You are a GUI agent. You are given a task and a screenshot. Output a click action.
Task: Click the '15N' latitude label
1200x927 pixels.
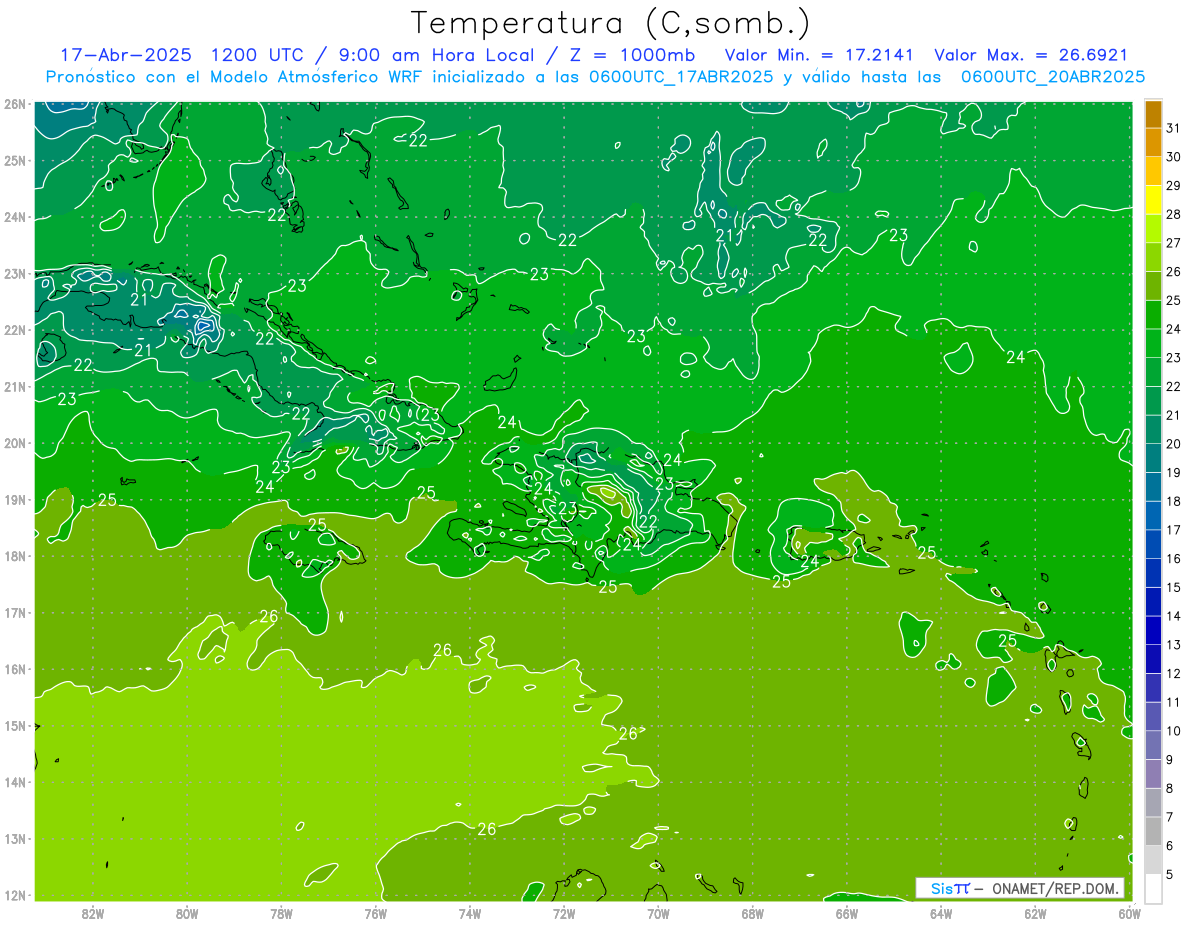pyautogui.click(x=15, y=726)
